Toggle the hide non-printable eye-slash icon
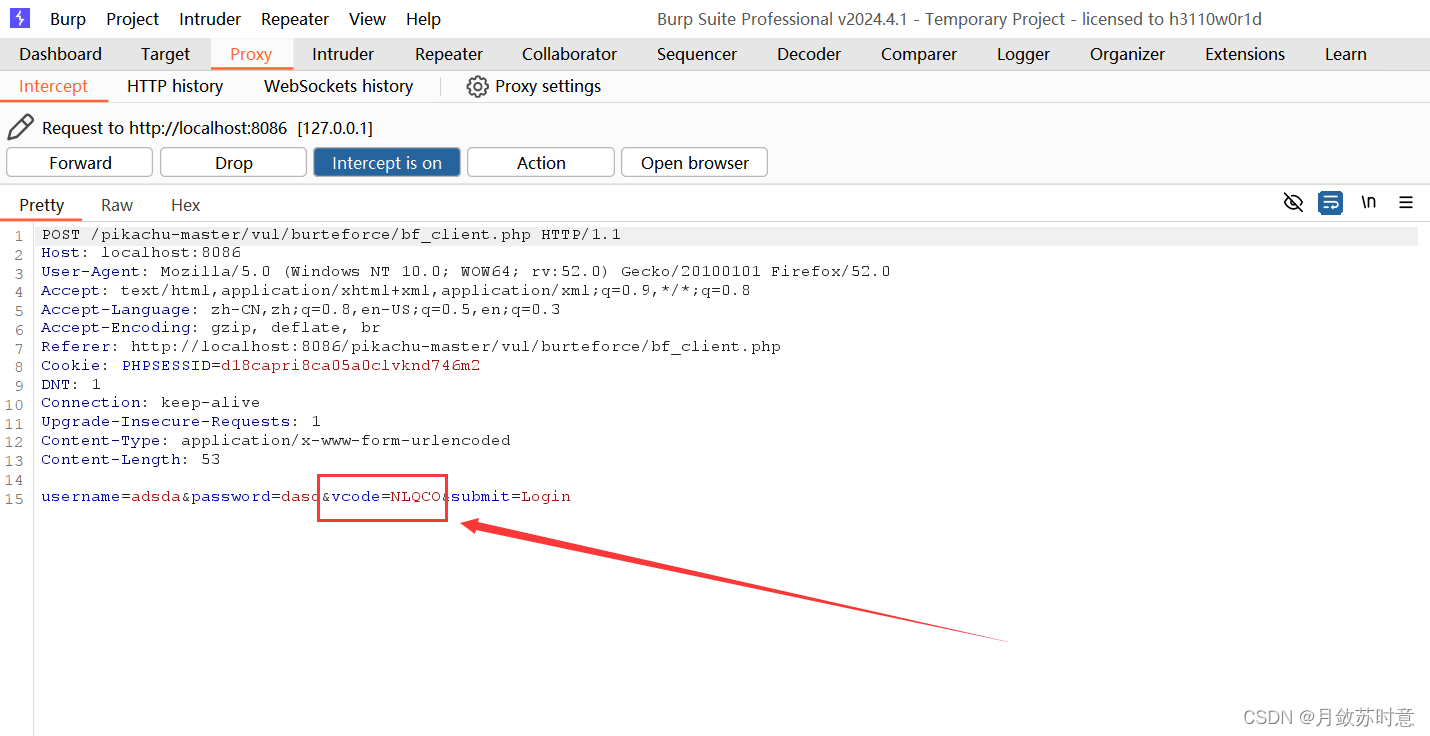 coord(1293,203)
